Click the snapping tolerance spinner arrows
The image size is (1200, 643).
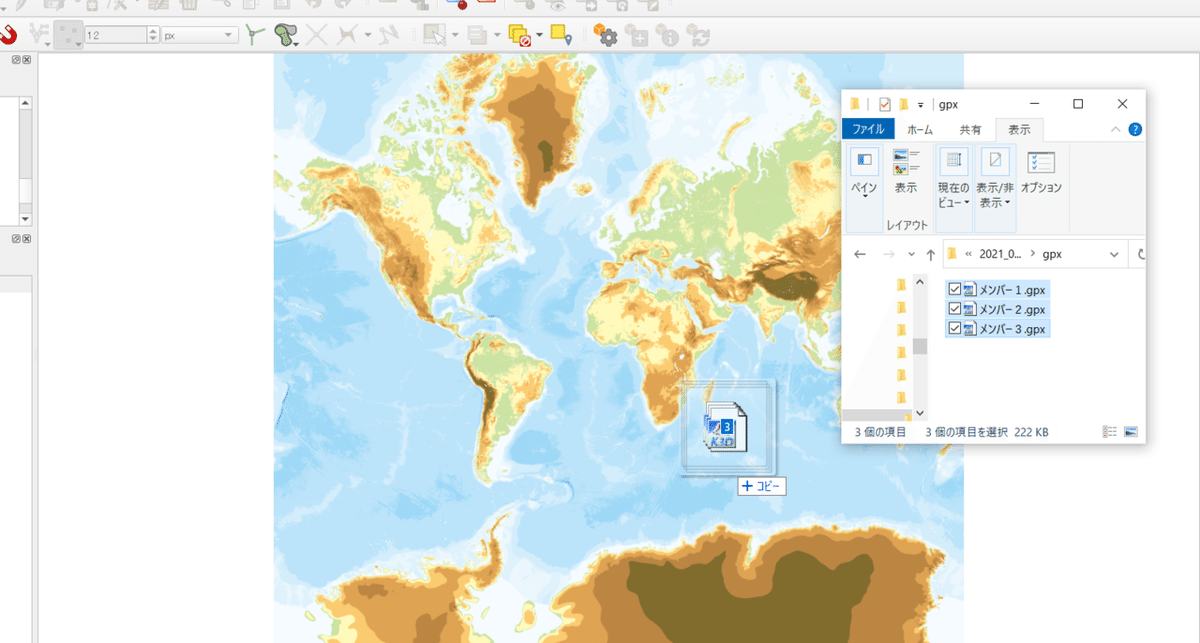point(153,35)
